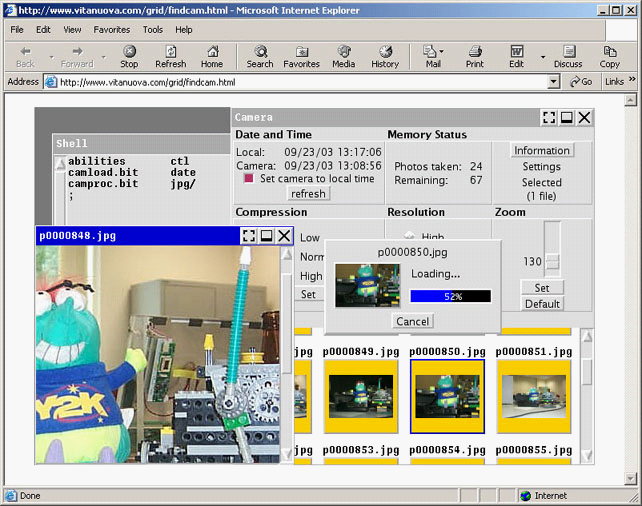Click the Information button in Camera panel

point(541,151)
